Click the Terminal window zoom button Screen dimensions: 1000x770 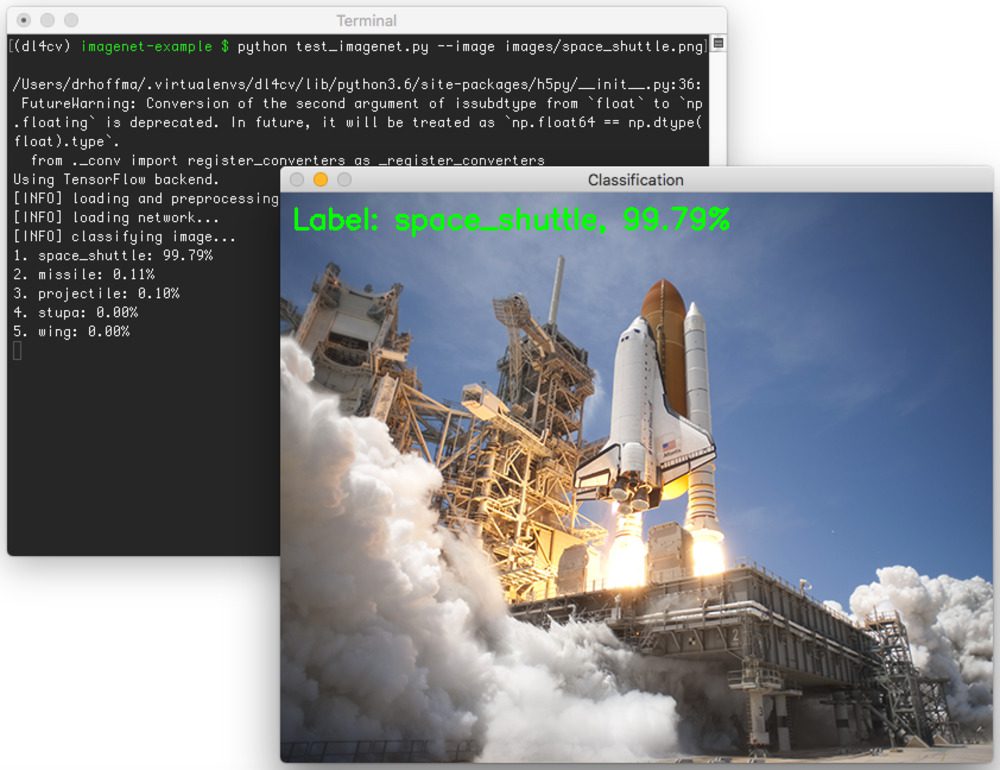(x=71, y=20)
